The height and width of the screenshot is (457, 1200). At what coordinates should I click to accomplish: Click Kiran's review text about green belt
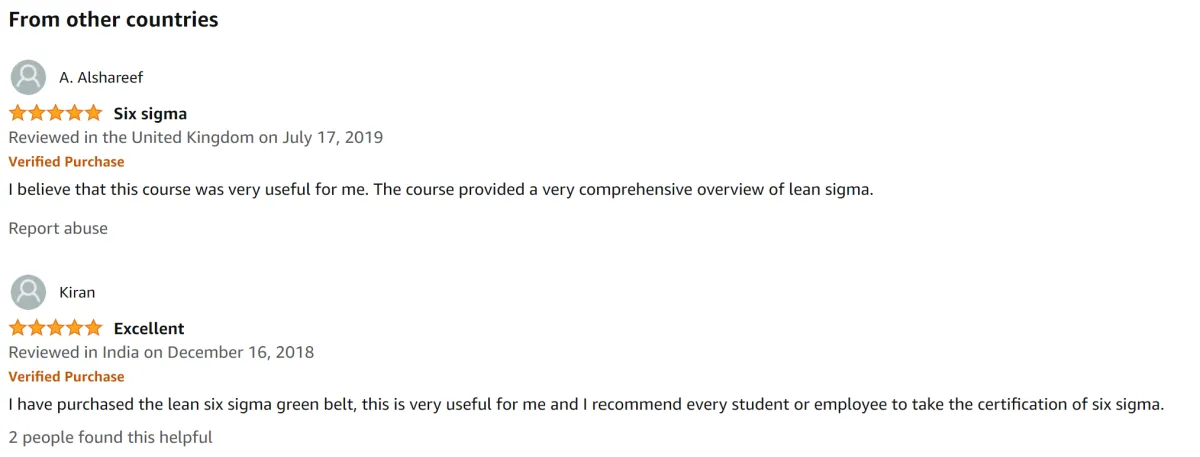[x=587, y=405]
